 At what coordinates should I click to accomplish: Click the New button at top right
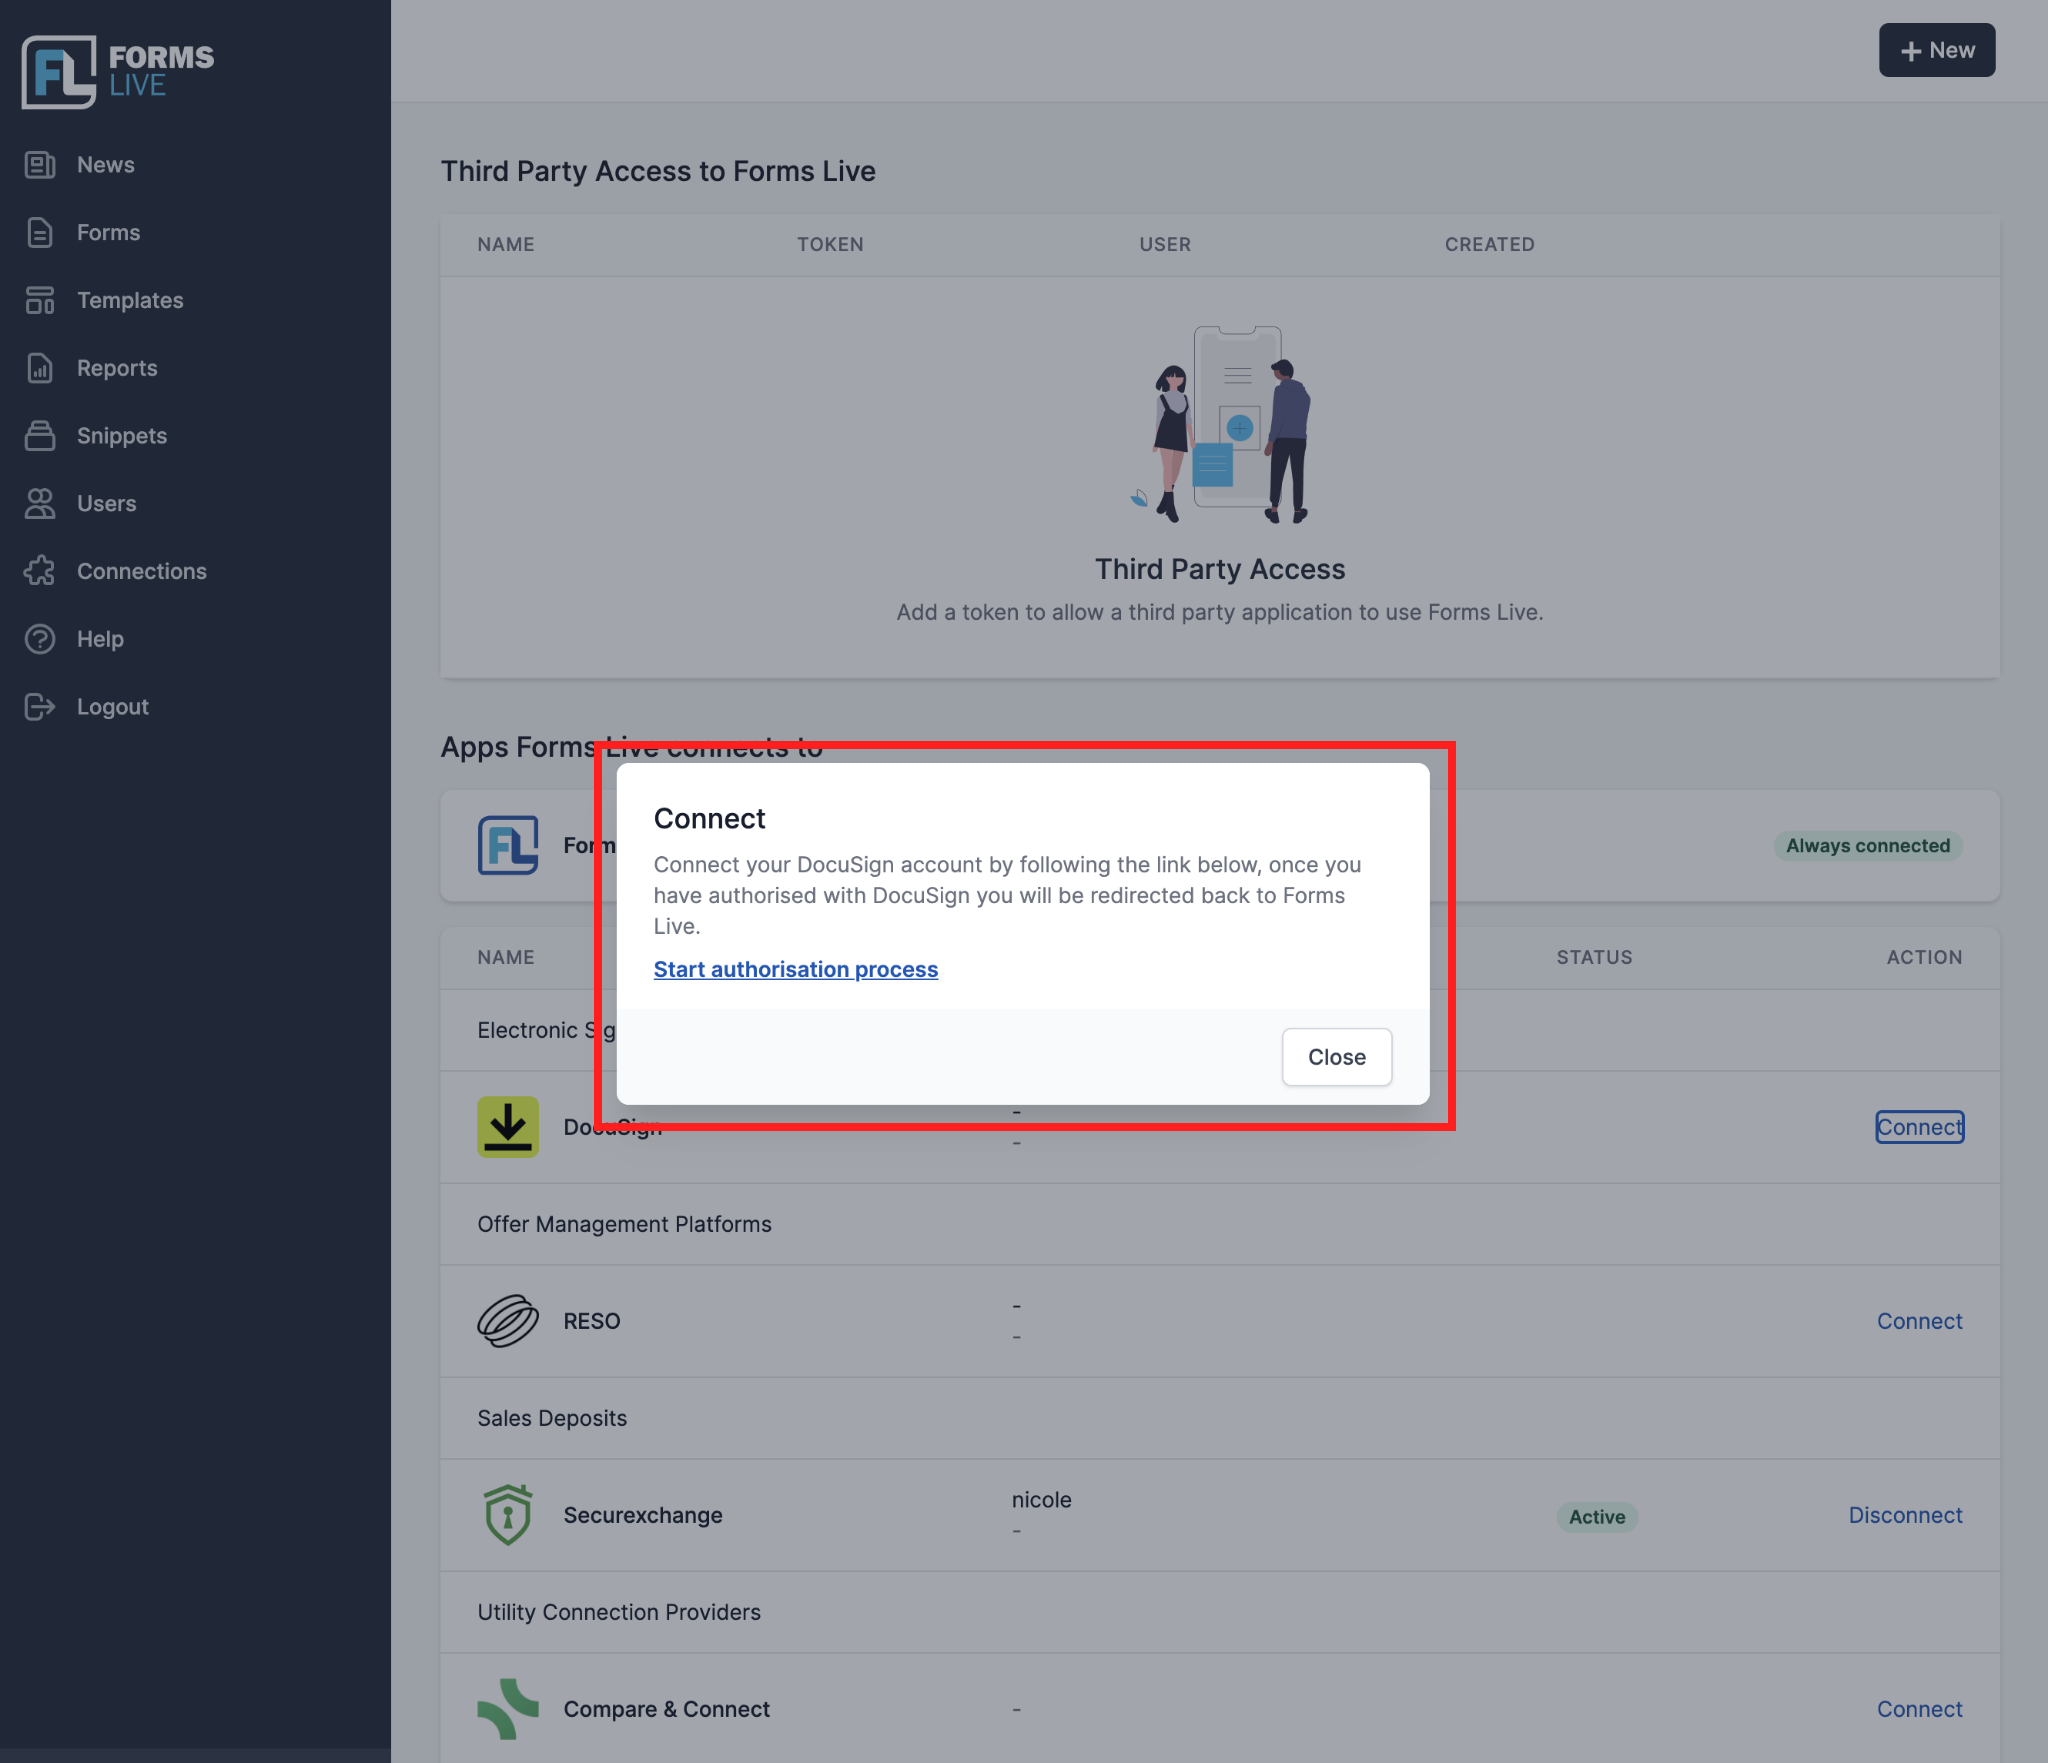(x=1937, y=50)
